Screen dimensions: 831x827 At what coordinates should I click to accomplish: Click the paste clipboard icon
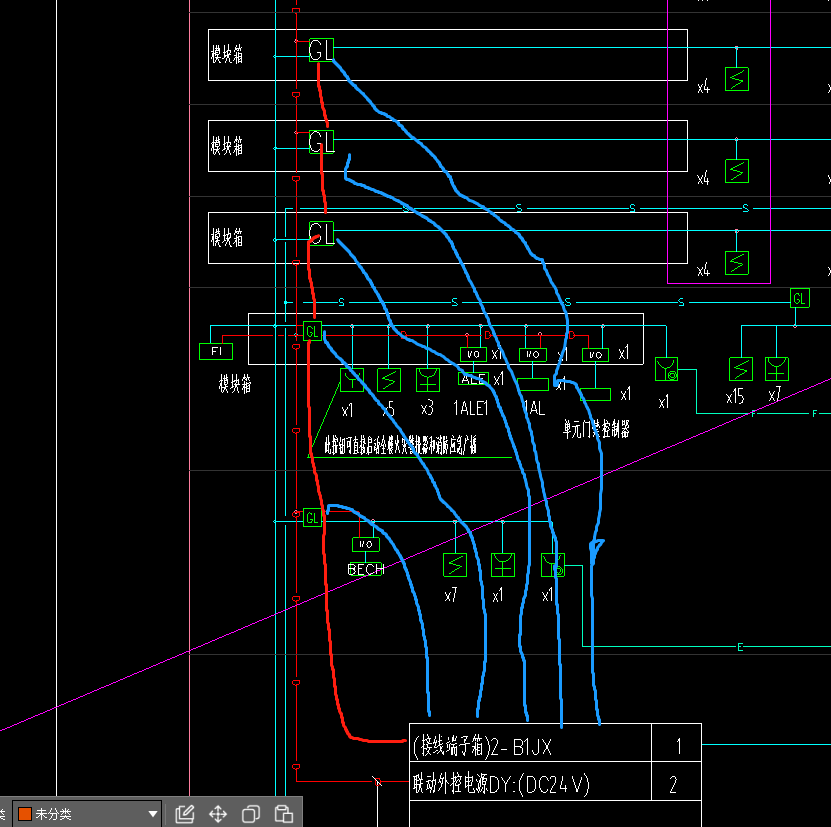pyautogui.click(x=284, y=814)
